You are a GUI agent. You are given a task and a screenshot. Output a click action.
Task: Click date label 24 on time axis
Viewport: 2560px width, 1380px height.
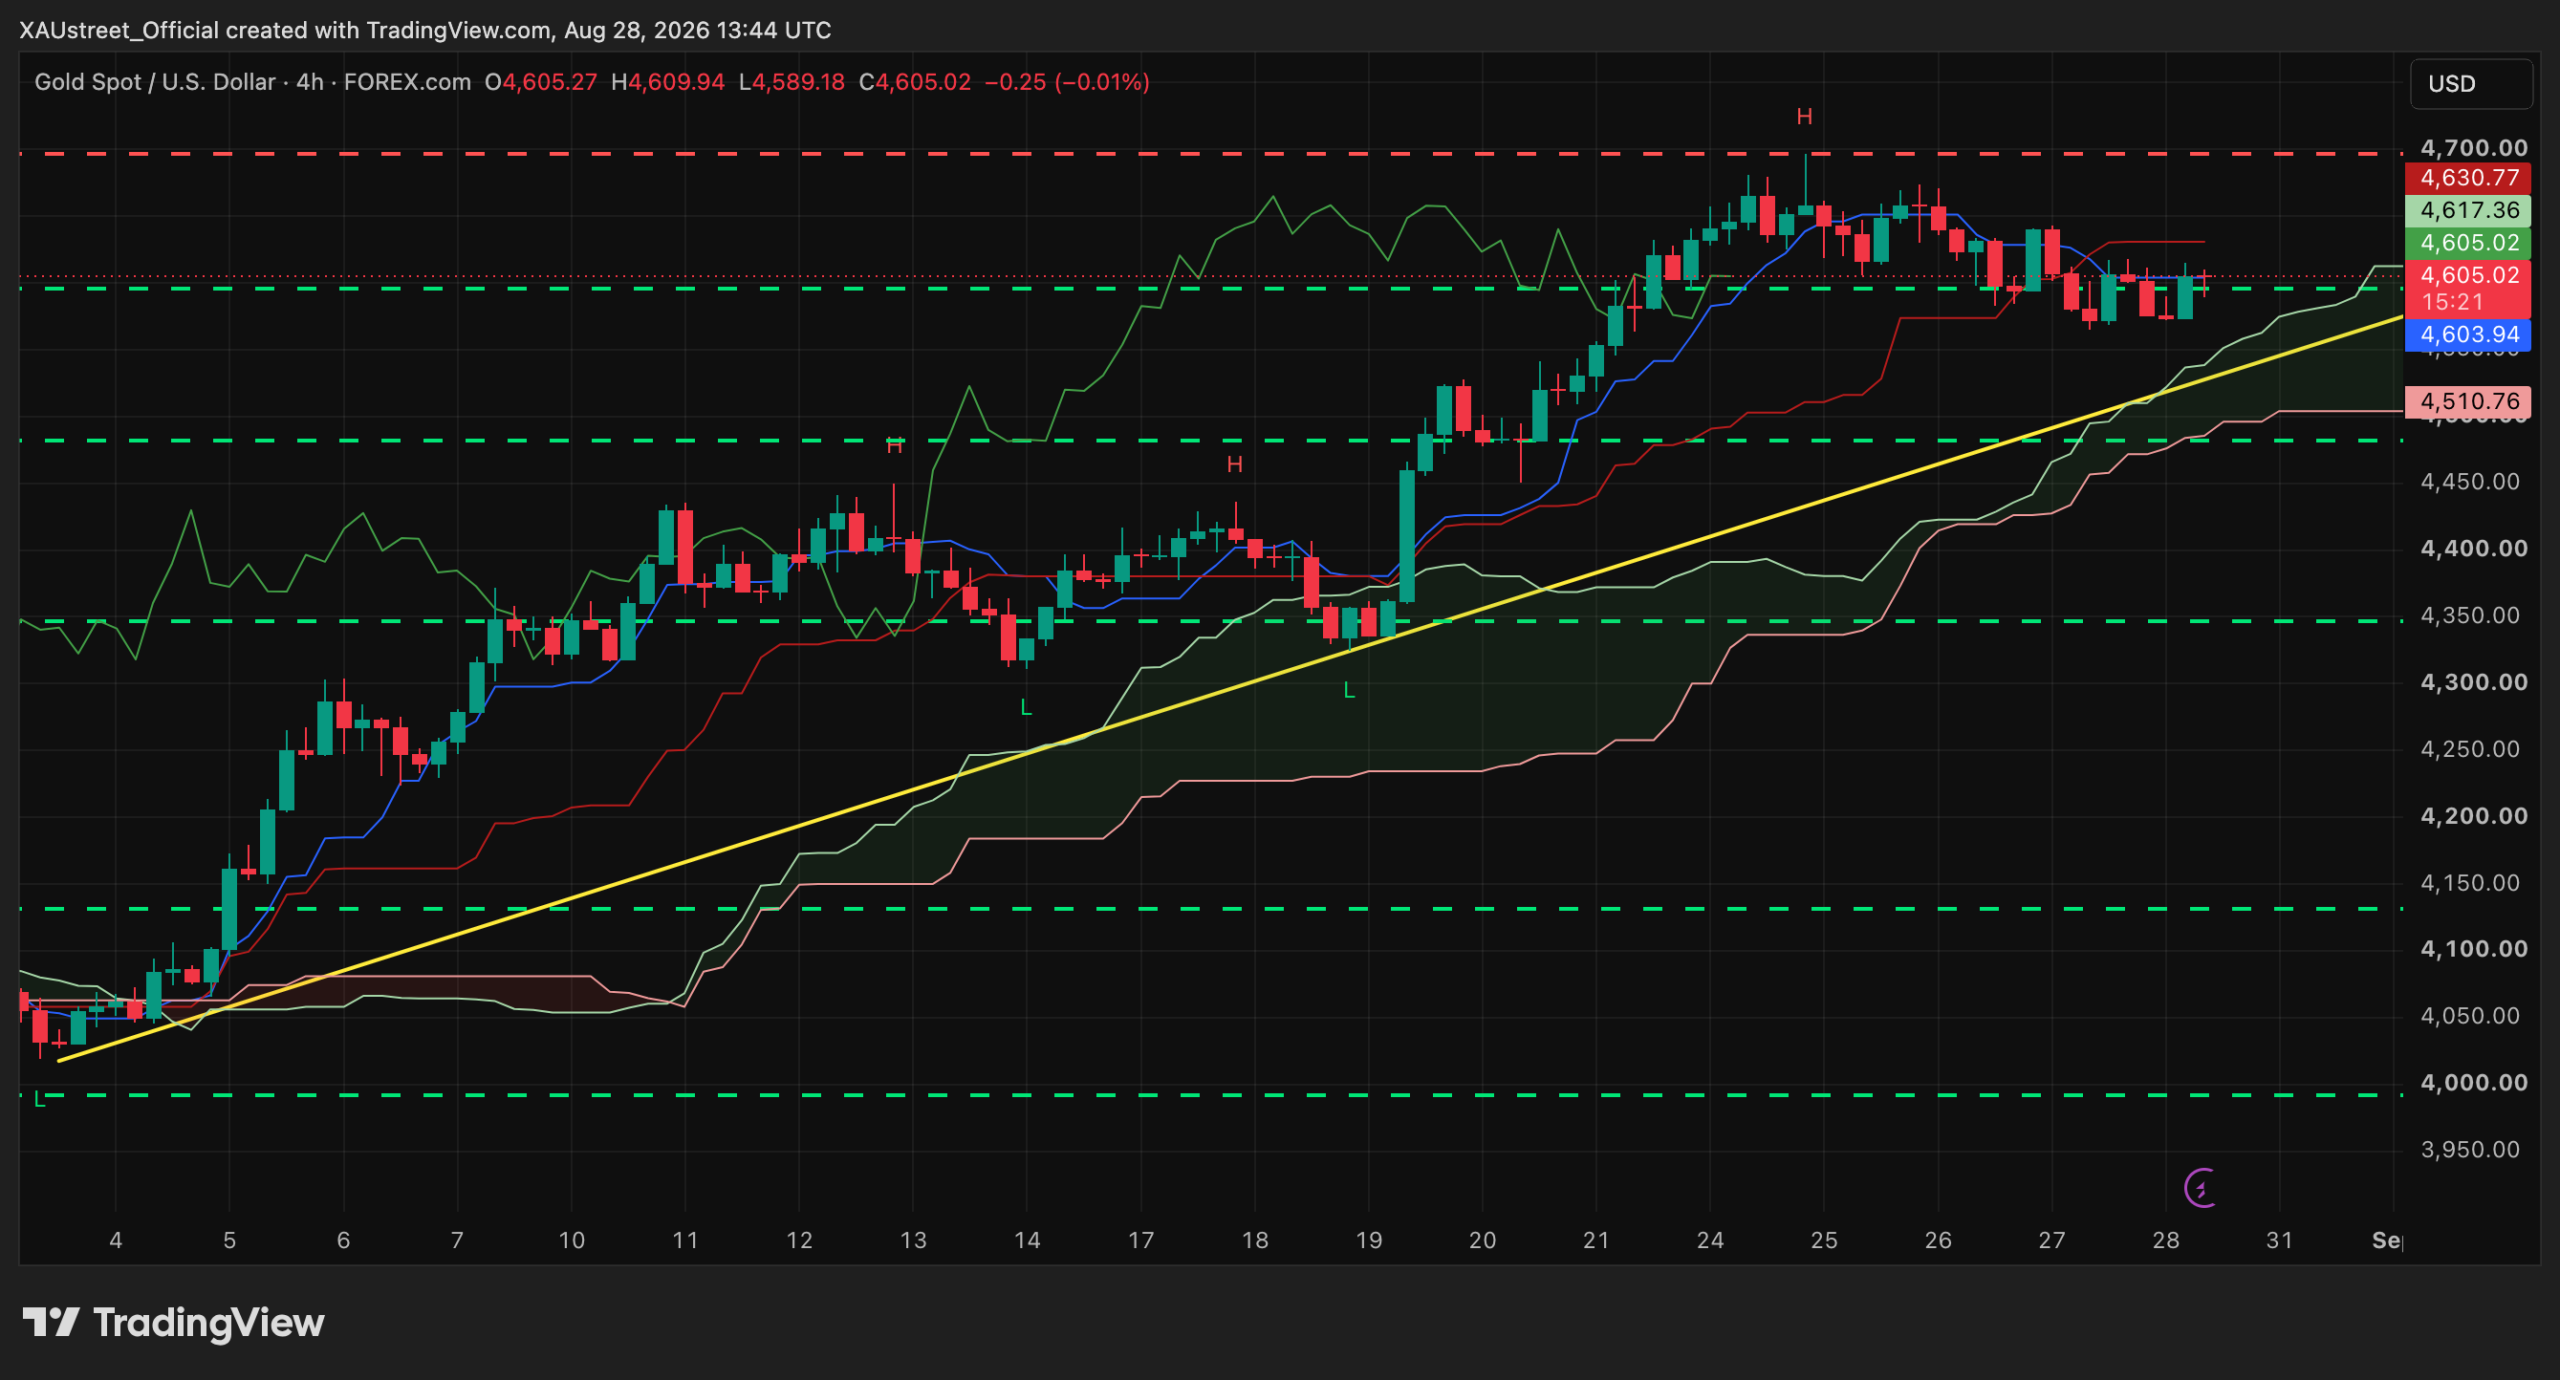click(x=1710, y=1240)
